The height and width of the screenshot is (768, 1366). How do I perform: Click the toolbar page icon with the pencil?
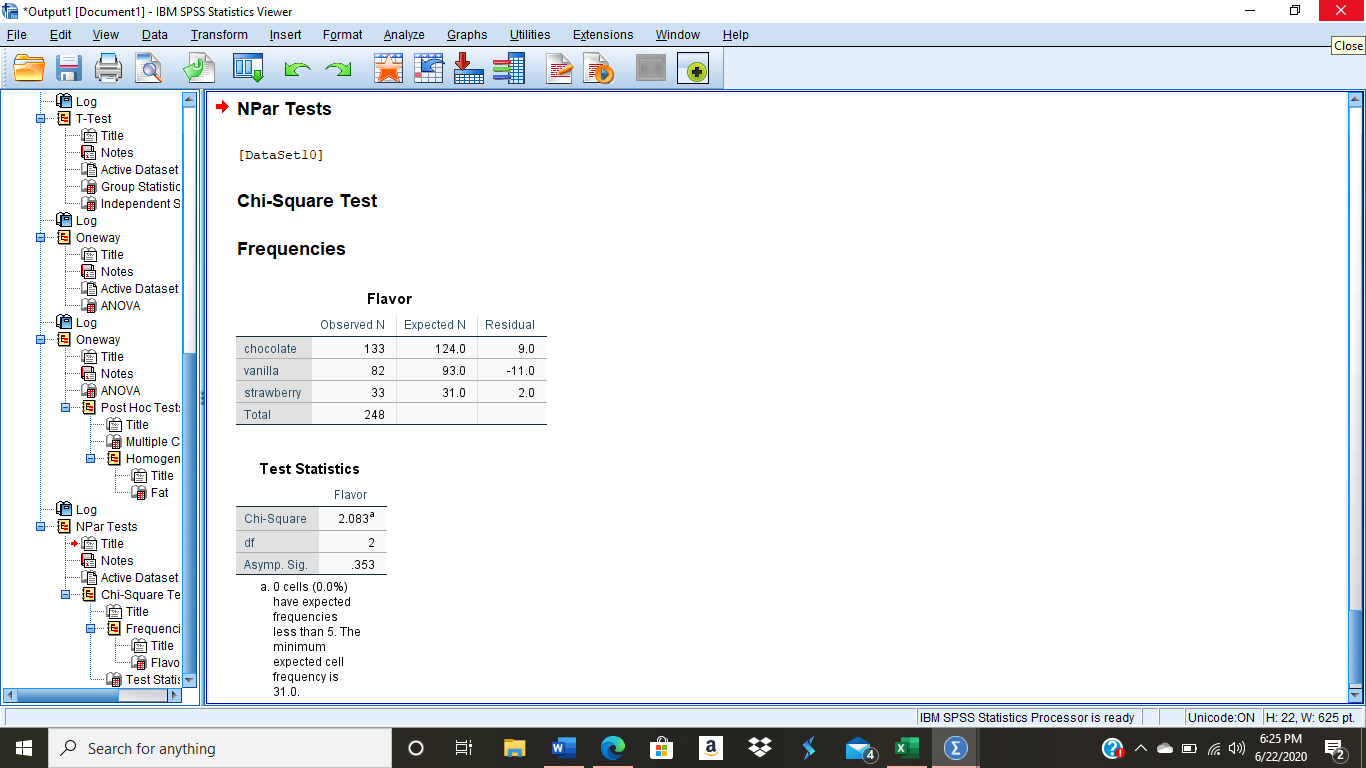click(559, 68)
